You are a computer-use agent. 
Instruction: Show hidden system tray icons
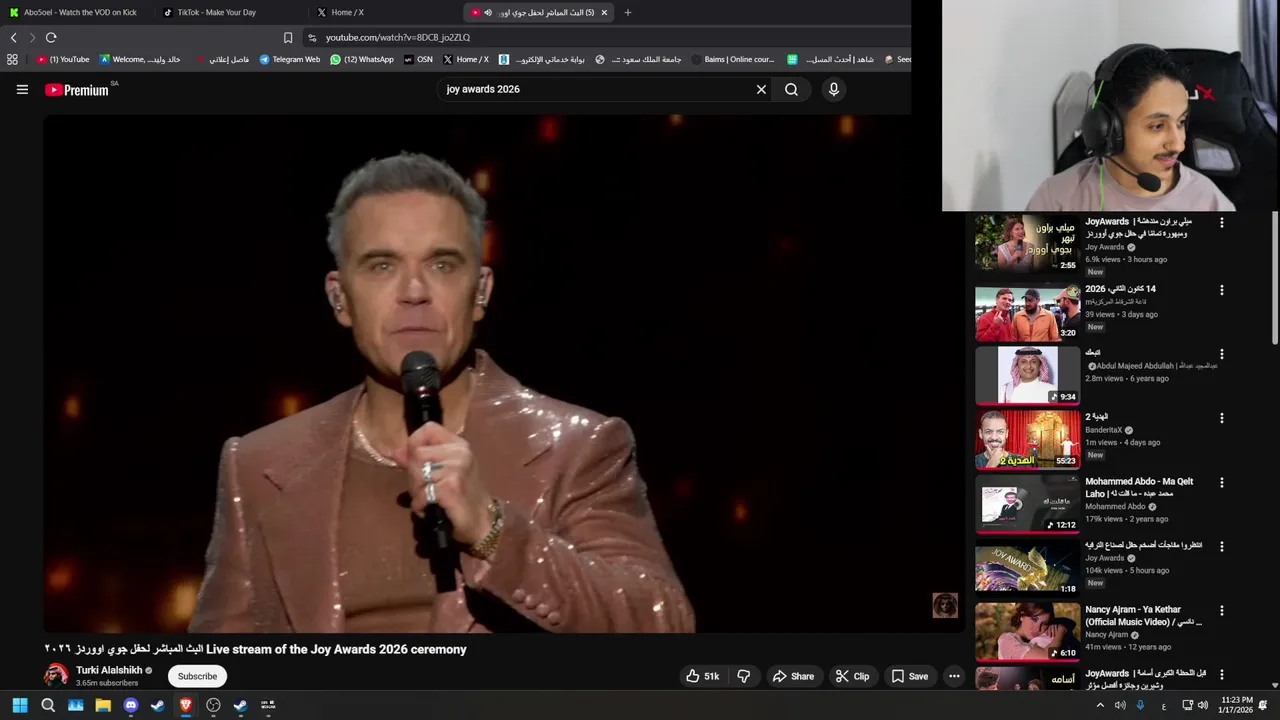point(1101,705)
